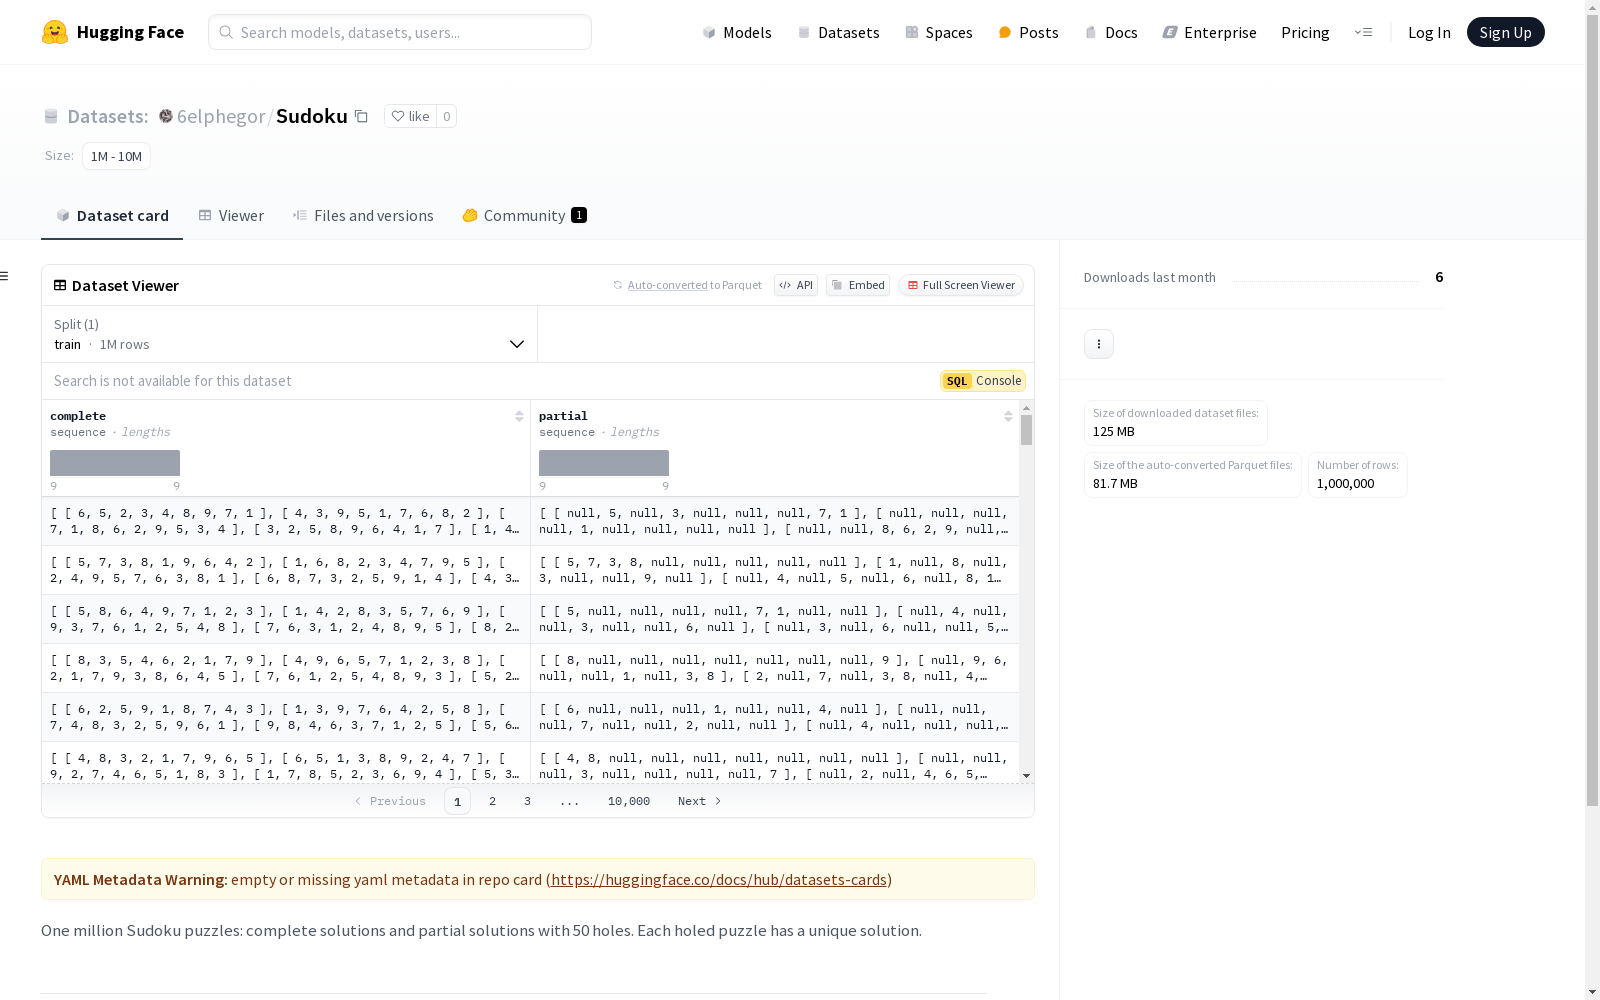This screenshot has width=1600, height=1000.
Task: Open the three-dot options menu
Action: (x=1099, y=344)
